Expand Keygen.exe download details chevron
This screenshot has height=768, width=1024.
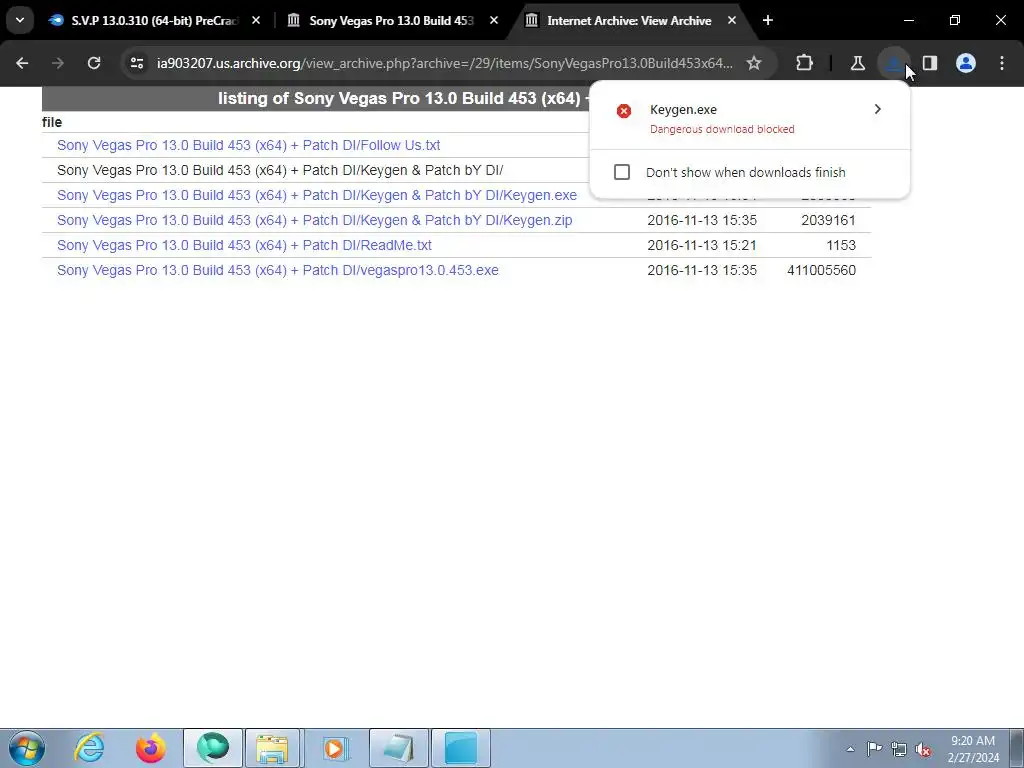click(878, 109)
